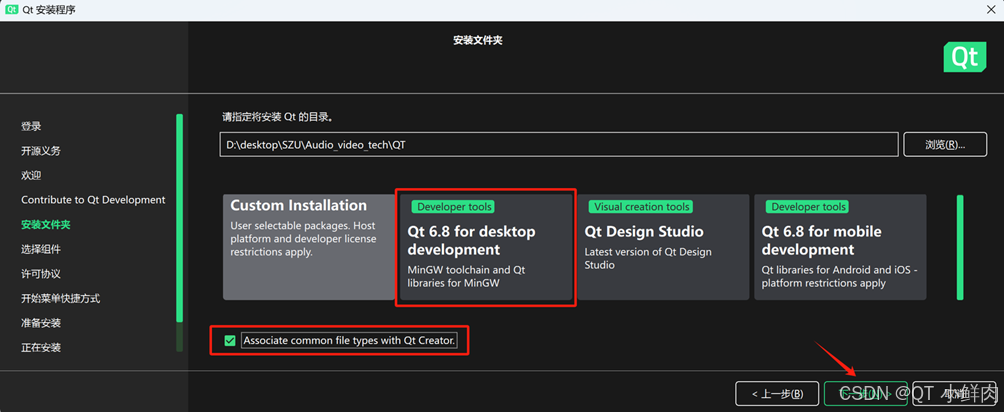Select 正在安装 step in the sidebar
The image size is (1004, 412).
(41, 347)
